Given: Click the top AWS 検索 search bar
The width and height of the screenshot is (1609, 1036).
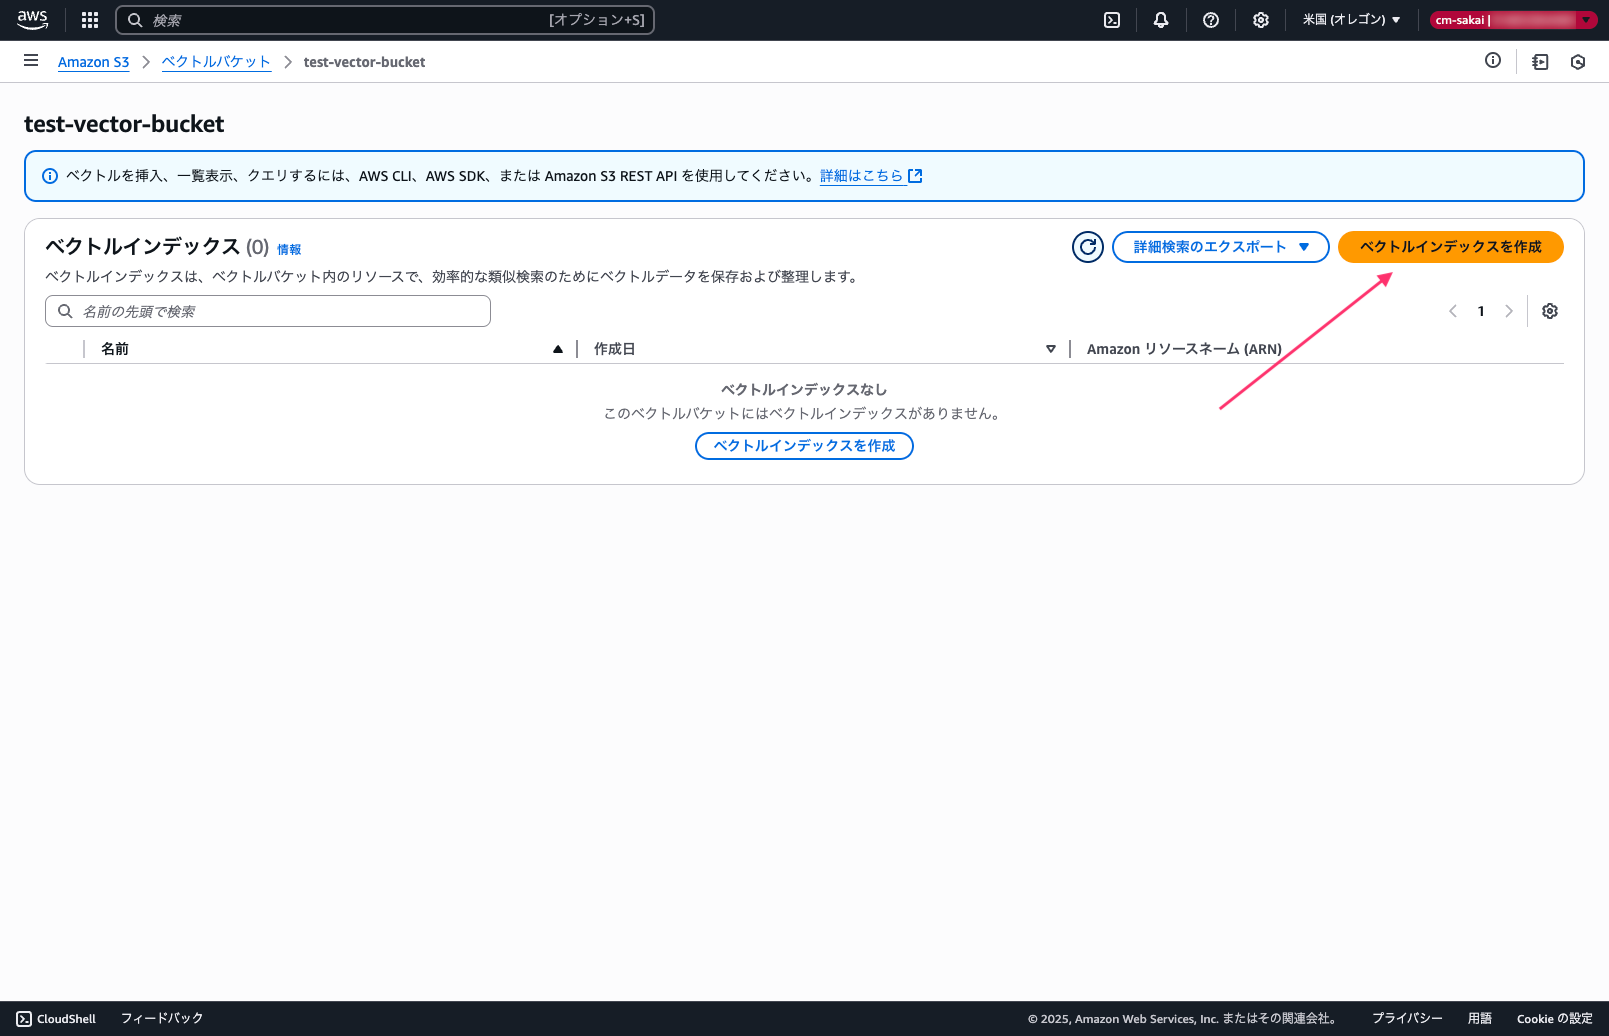Looking at the screenshot, I should pyautogui.click(x=385, y=20).
